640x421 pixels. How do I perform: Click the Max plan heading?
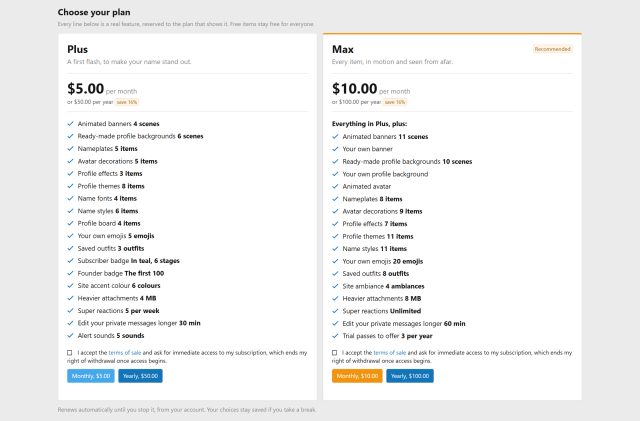(x=343, y=49)
